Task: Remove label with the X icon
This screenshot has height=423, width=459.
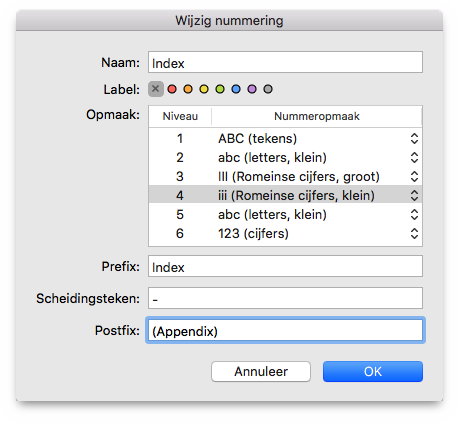Action: point(156,89)
